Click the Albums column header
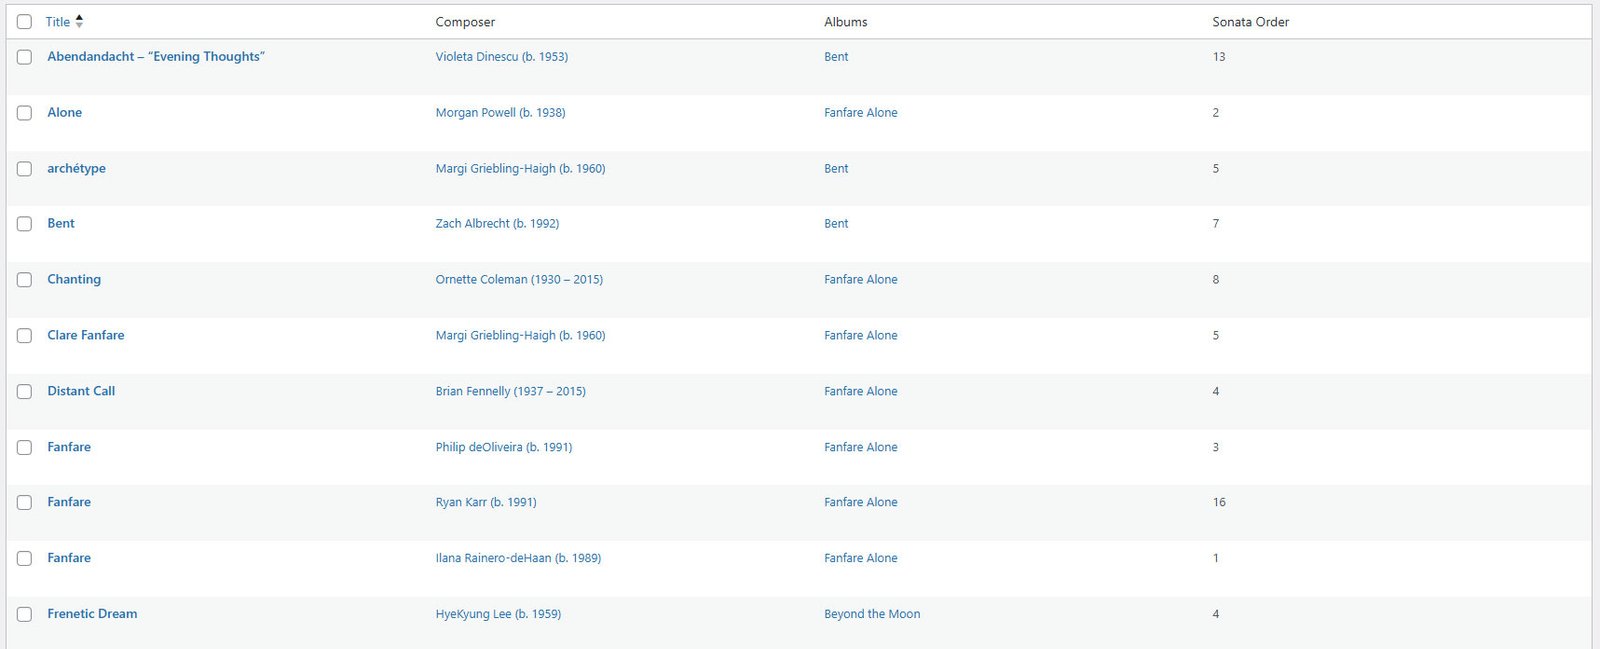The image size is (1600, 649). 846,22
